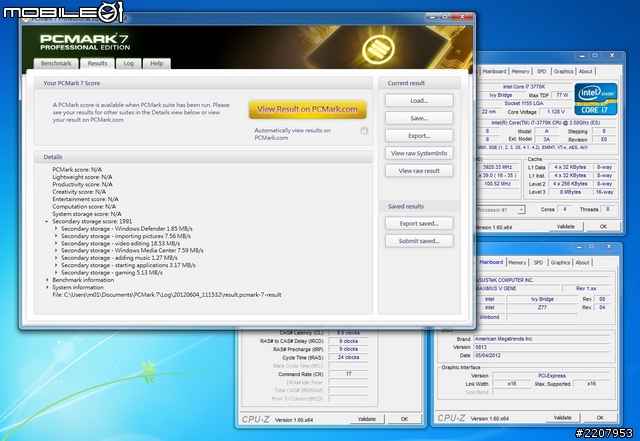This screenshot has width=640, height=441.
Task: Select the Entertainment score: N/A line
Action: [x=85, y=199]
